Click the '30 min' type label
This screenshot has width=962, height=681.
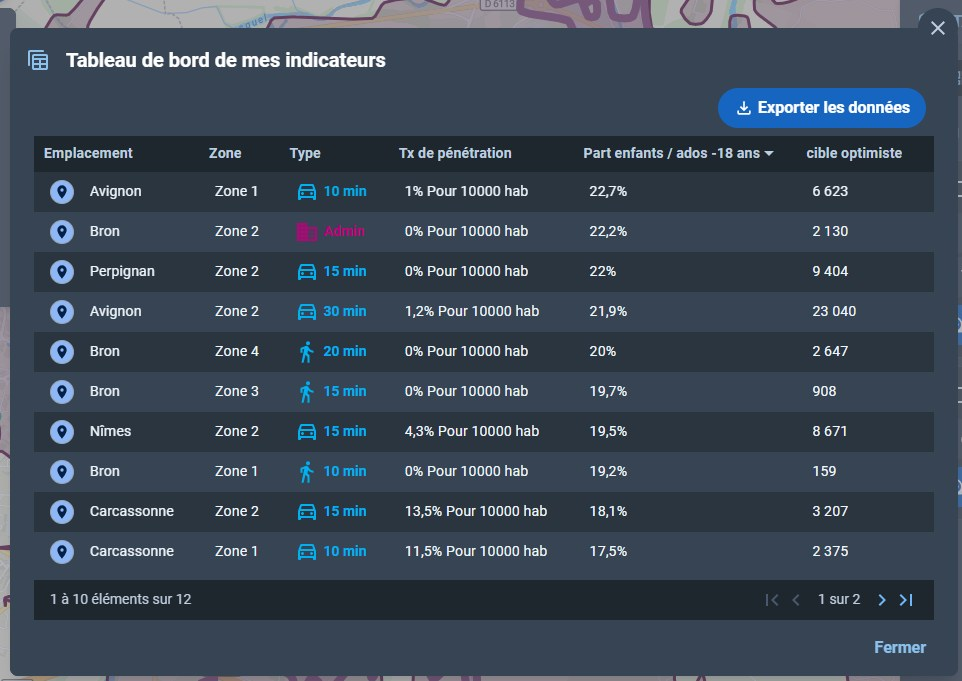coord(345,312)
